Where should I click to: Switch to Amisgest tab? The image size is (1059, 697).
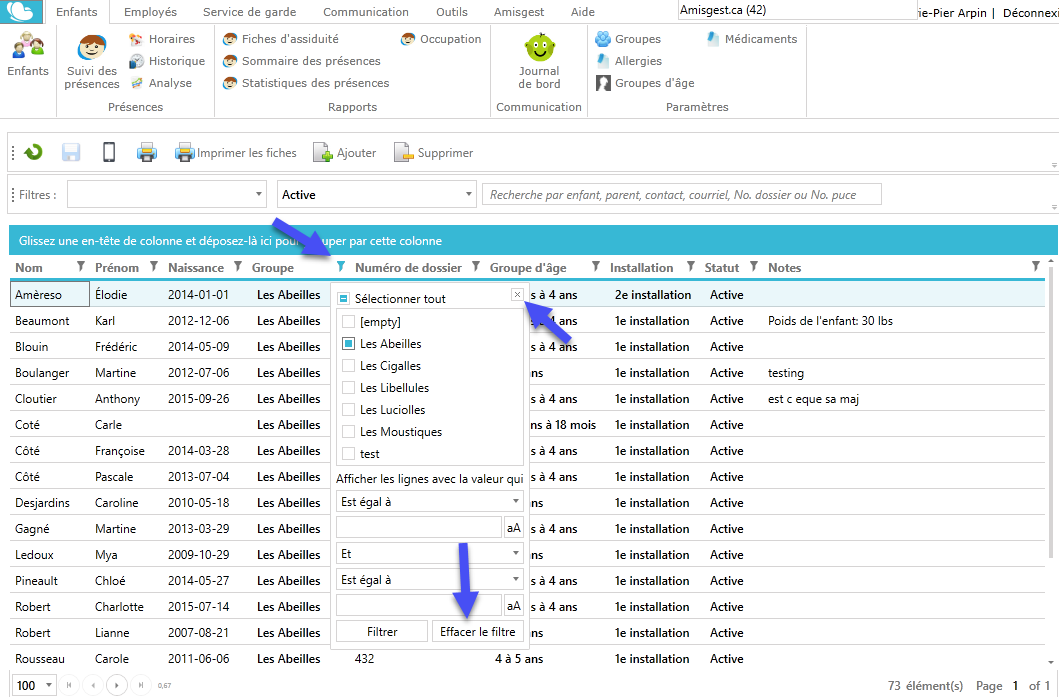519,12
